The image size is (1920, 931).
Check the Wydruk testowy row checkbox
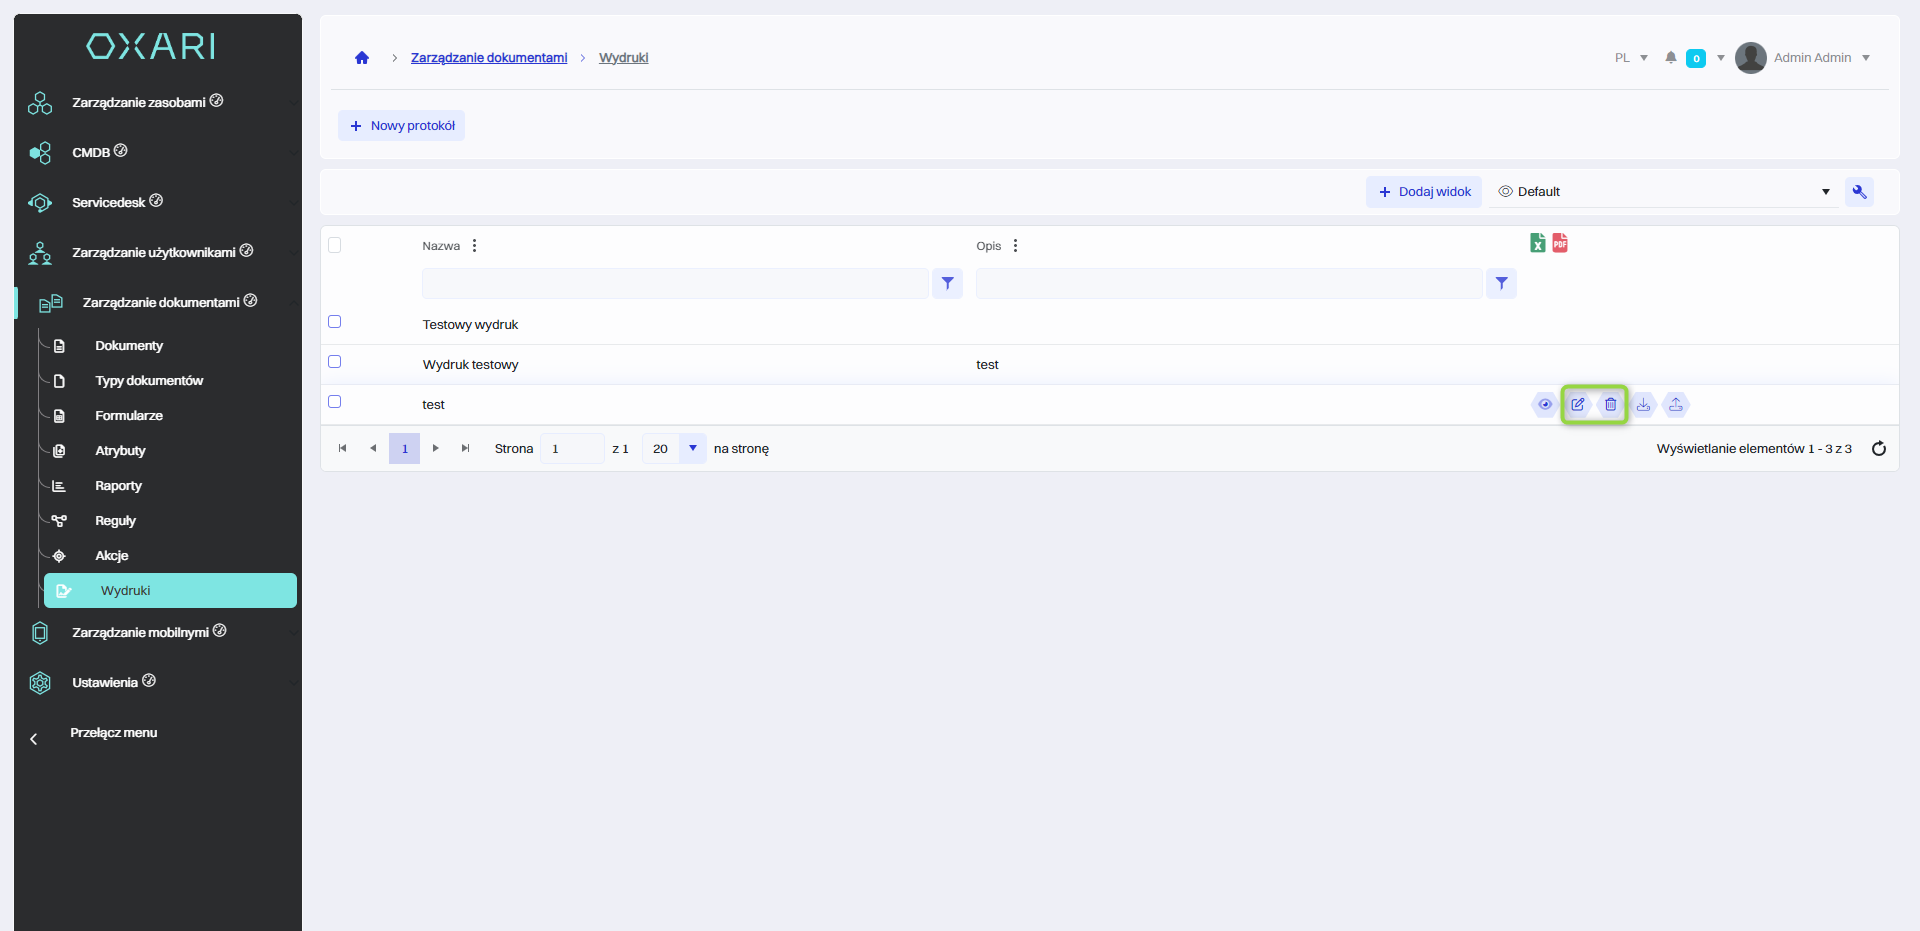335,362
